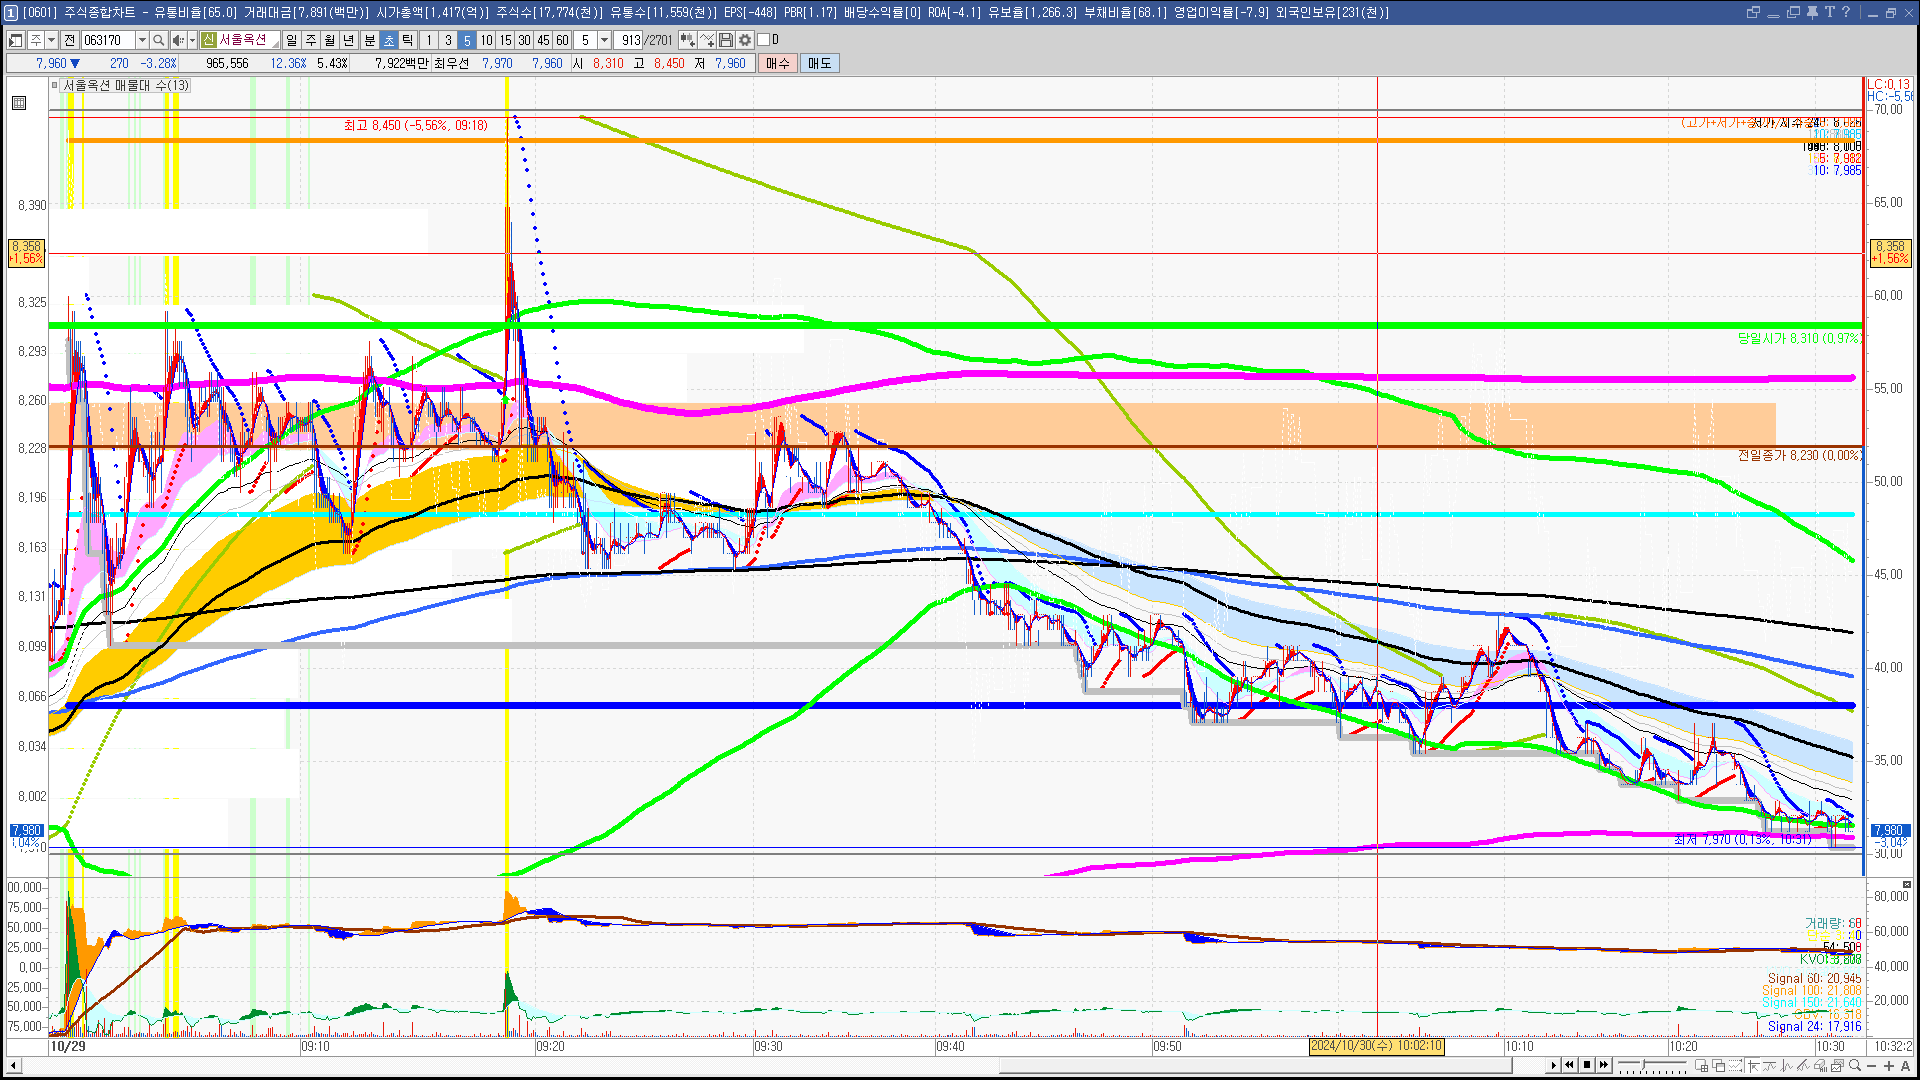
Task: Toggle the D checkbox
Action: [x=764, y=40]
